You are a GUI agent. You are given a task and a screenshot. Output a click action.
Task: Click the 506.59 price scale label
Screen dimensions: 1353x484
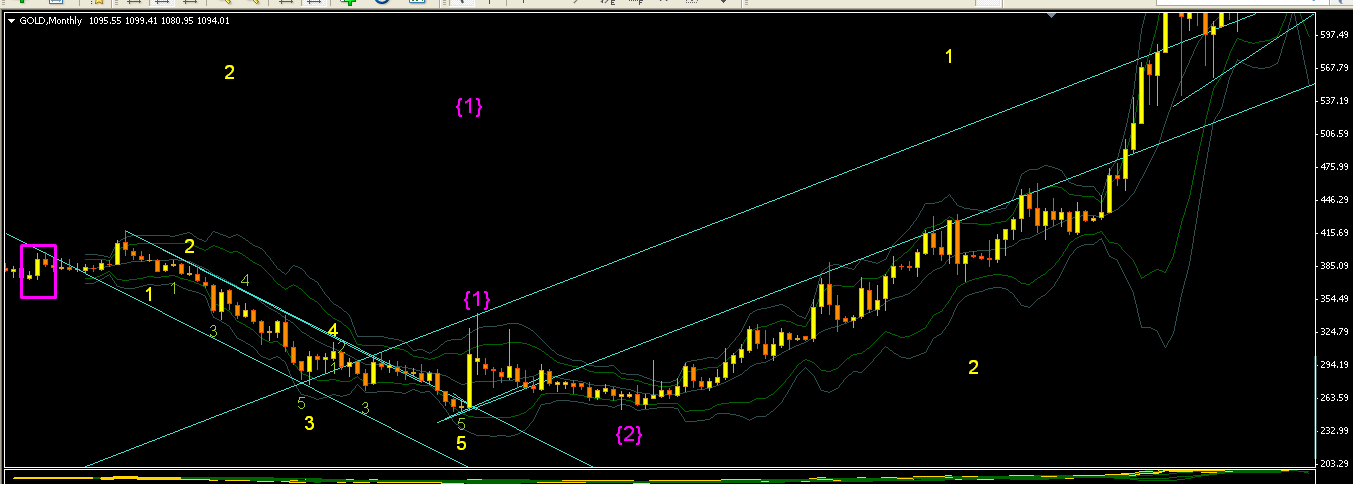coord(1335,134)
